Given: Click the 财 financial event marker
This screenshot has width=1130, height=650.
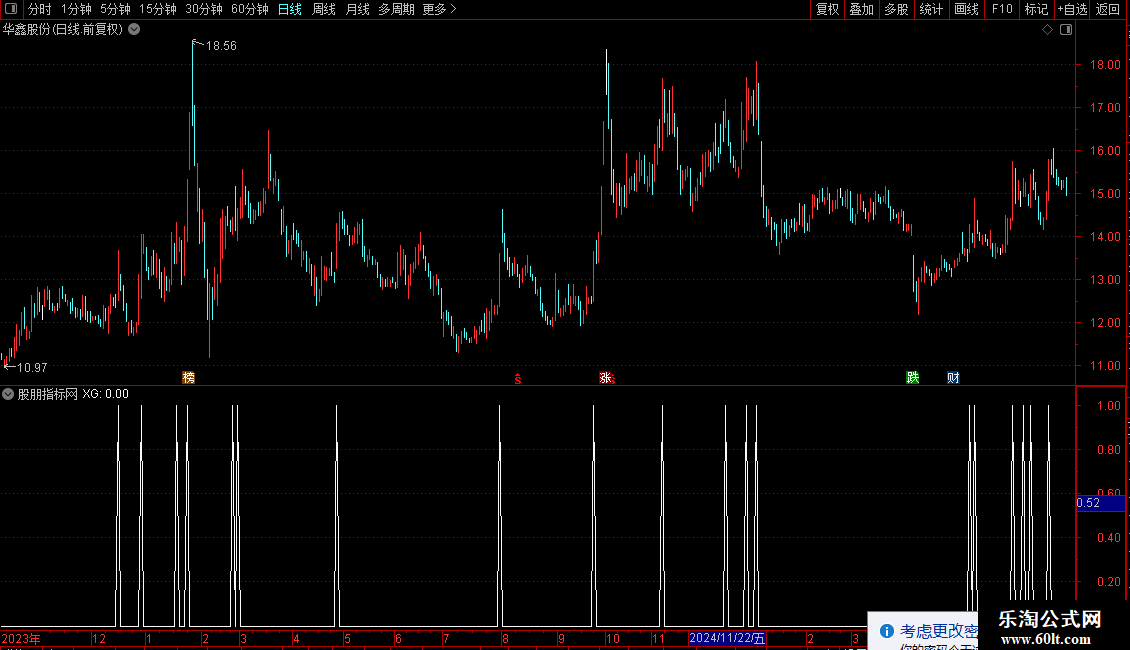Looking at the screenshot, I should [x=953, y=377].
